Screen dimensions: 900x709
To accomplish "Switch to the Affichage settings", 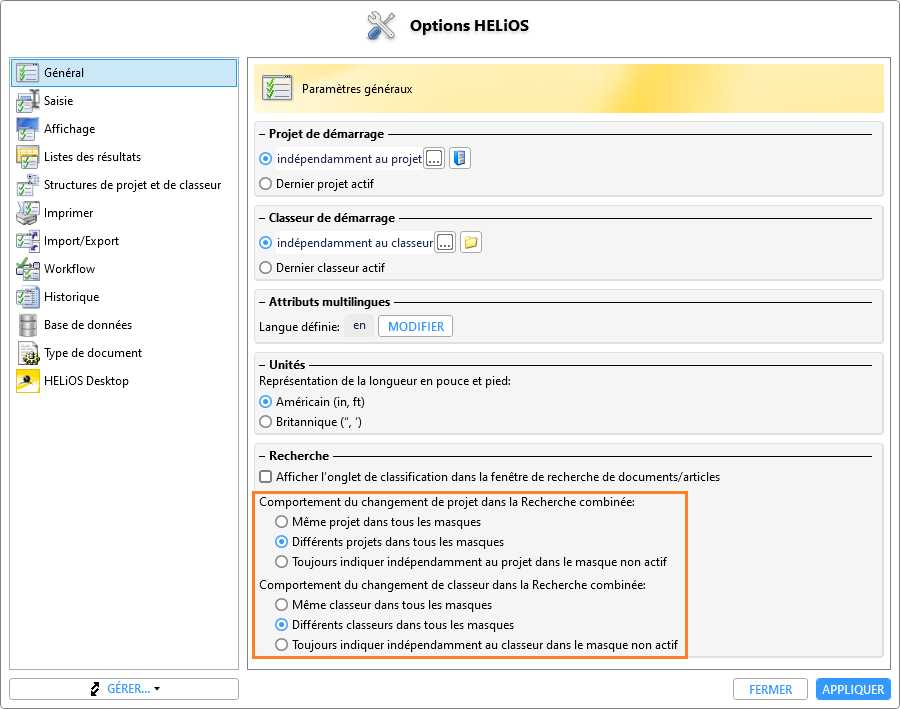I will [x=124, y=129].
